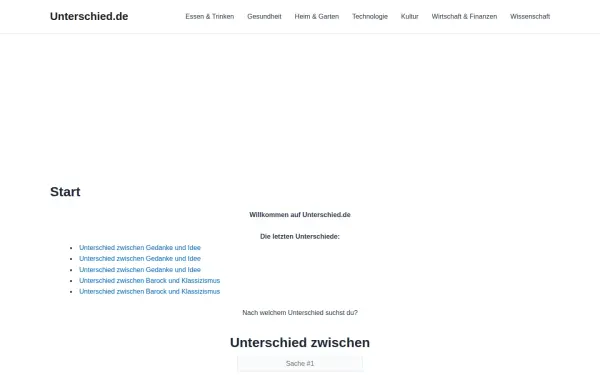Open the Wirtschaft & Finanzen menu item
This screenshot has height=375, width=600.
coord(464,16)
